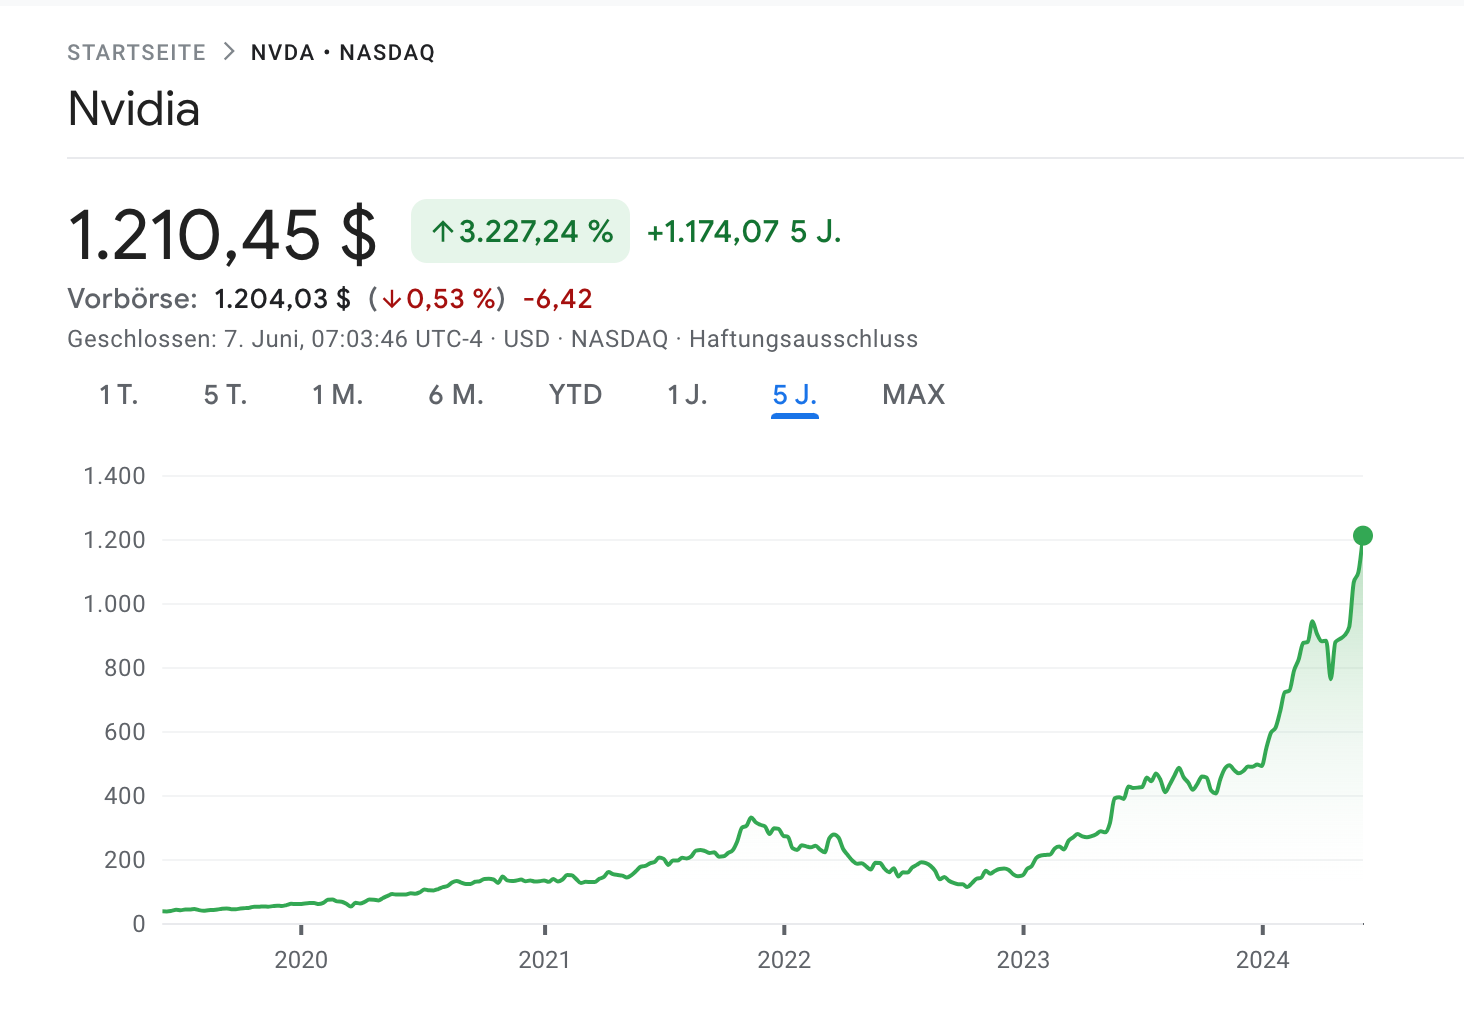
Task: Click the 2020 x-axis label
Action: [x=301, y=960]
